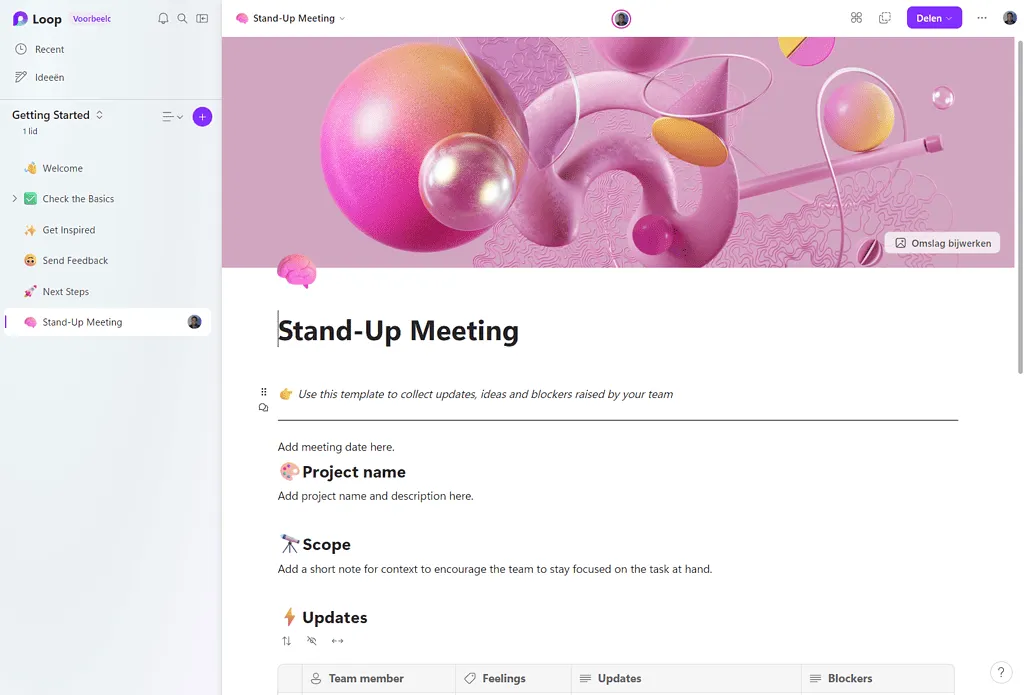
Task: Click the drag handle beside the template hint
Action: tap(264, 392)
